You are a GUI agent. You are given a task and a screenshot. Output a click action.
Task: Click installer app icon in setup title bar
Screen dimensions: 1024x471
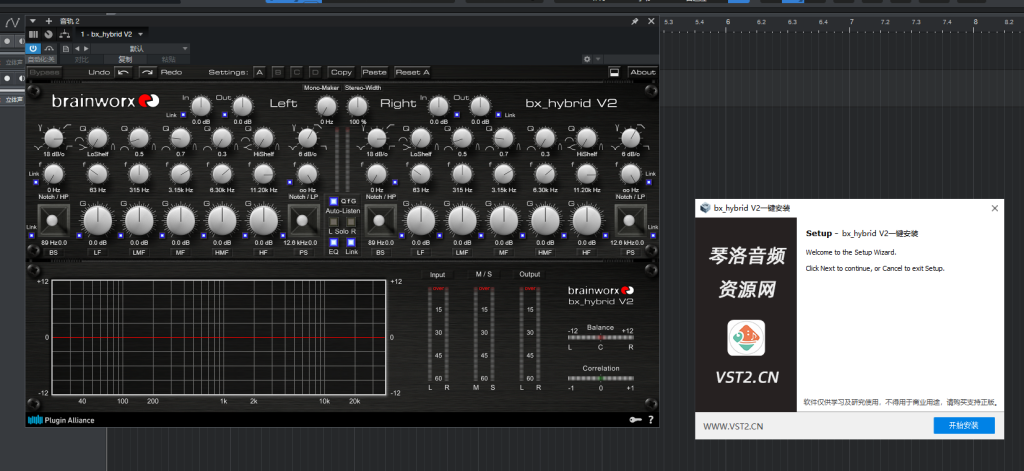tap(705, 208)
